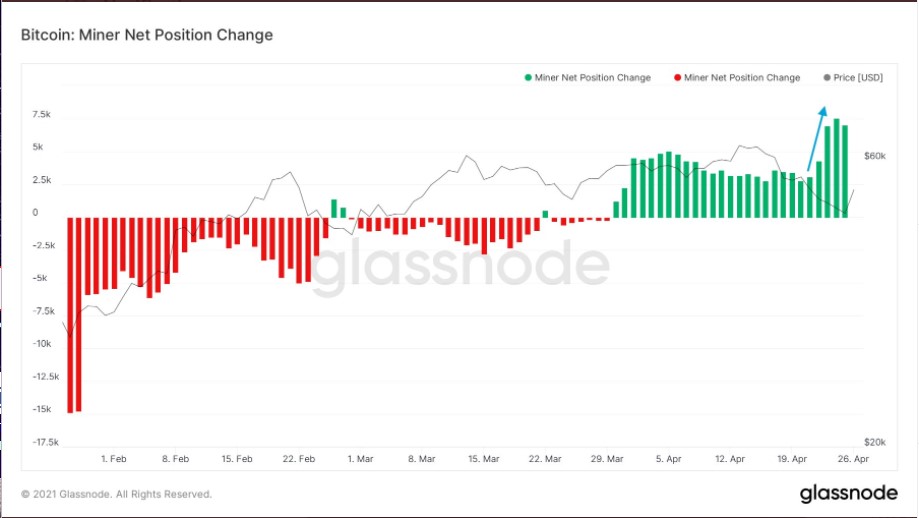Click the 2021 Glassnode copyright text
The height and width of the screenshot is (518, 919).
point(116,494)
